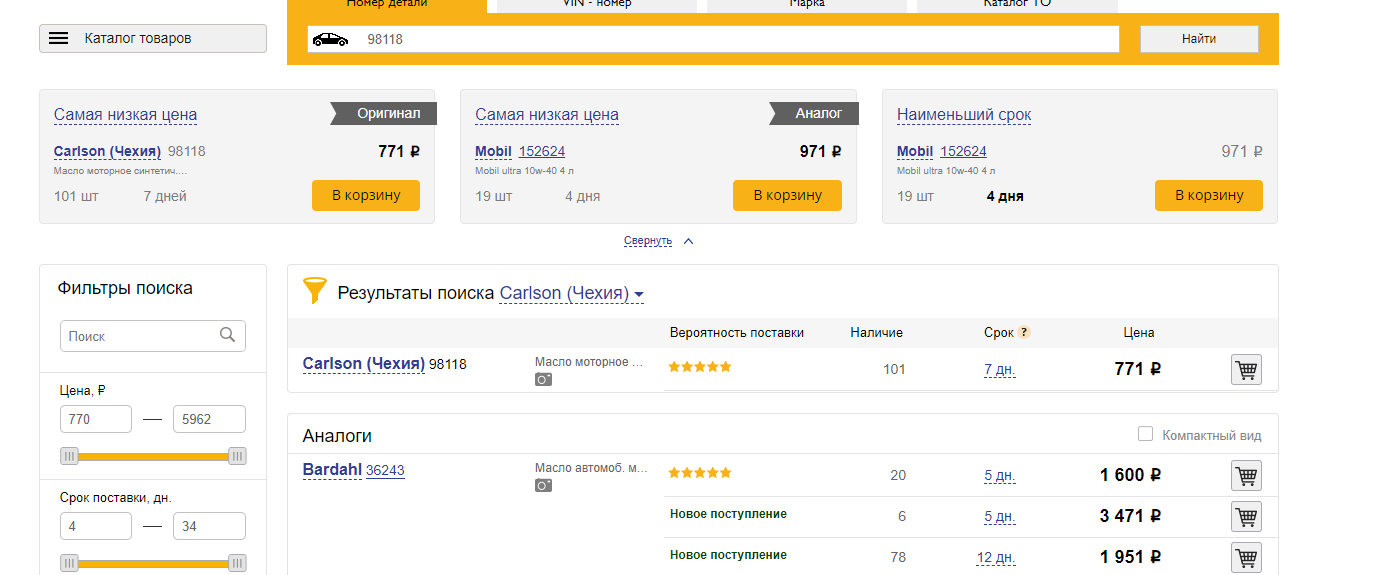This screenshot has height=575, width=1384.
Task: Click the Цена column header
Action: coord(1139,333)
